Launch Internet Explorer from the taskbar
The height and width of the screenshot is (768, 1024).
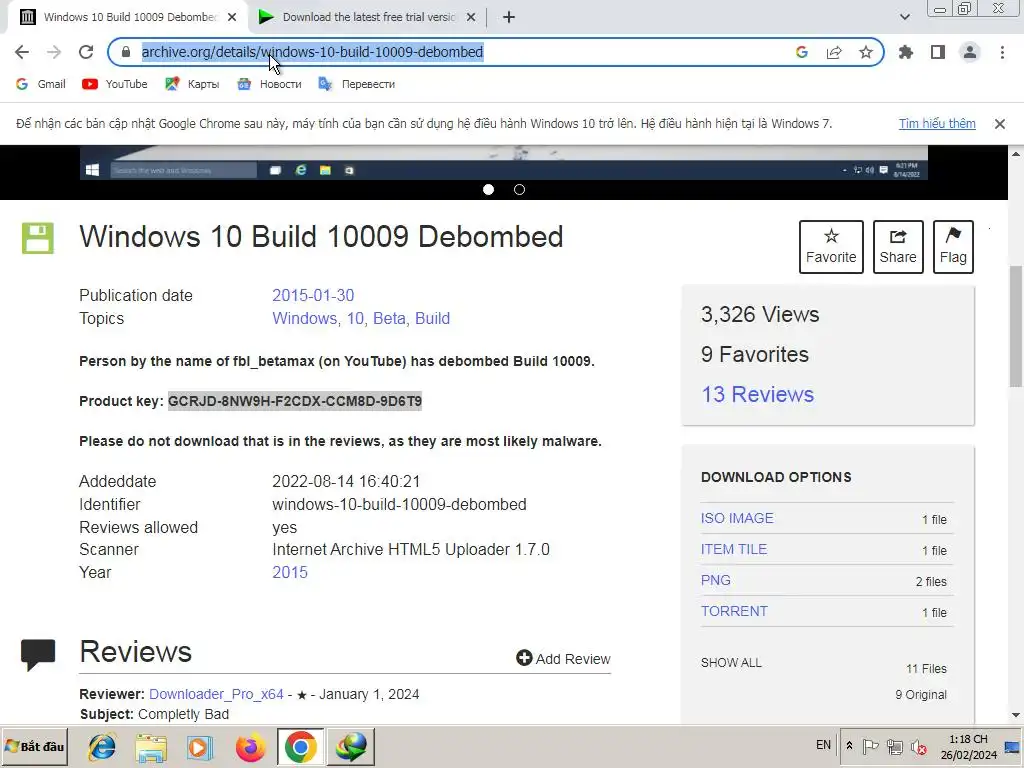[x=102, y=747]
